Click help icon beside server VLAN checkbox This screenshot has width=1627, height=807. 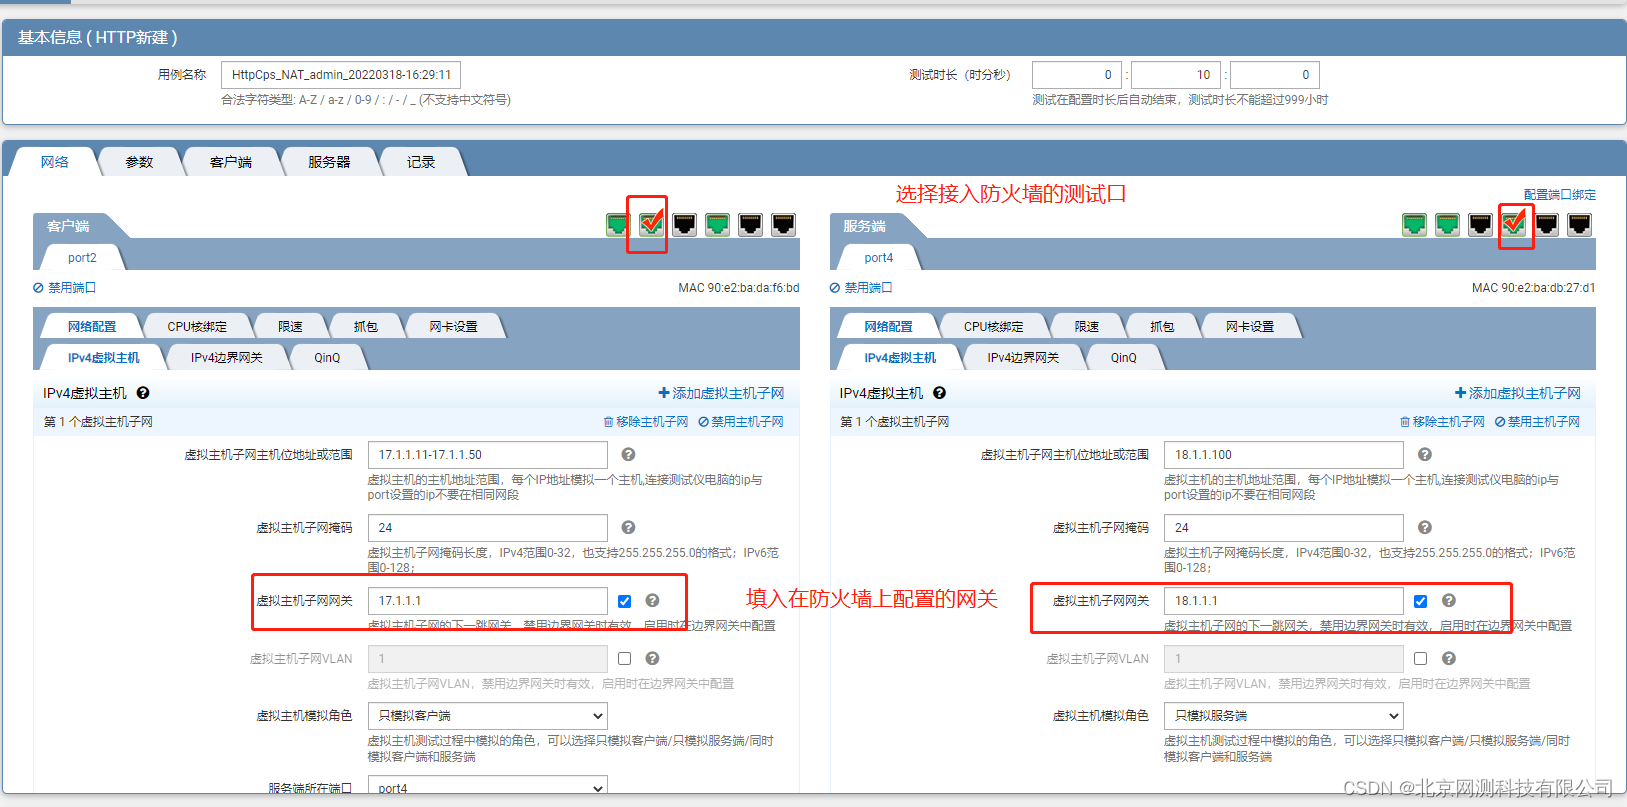pyautogui.click(x=1449, y=658)
